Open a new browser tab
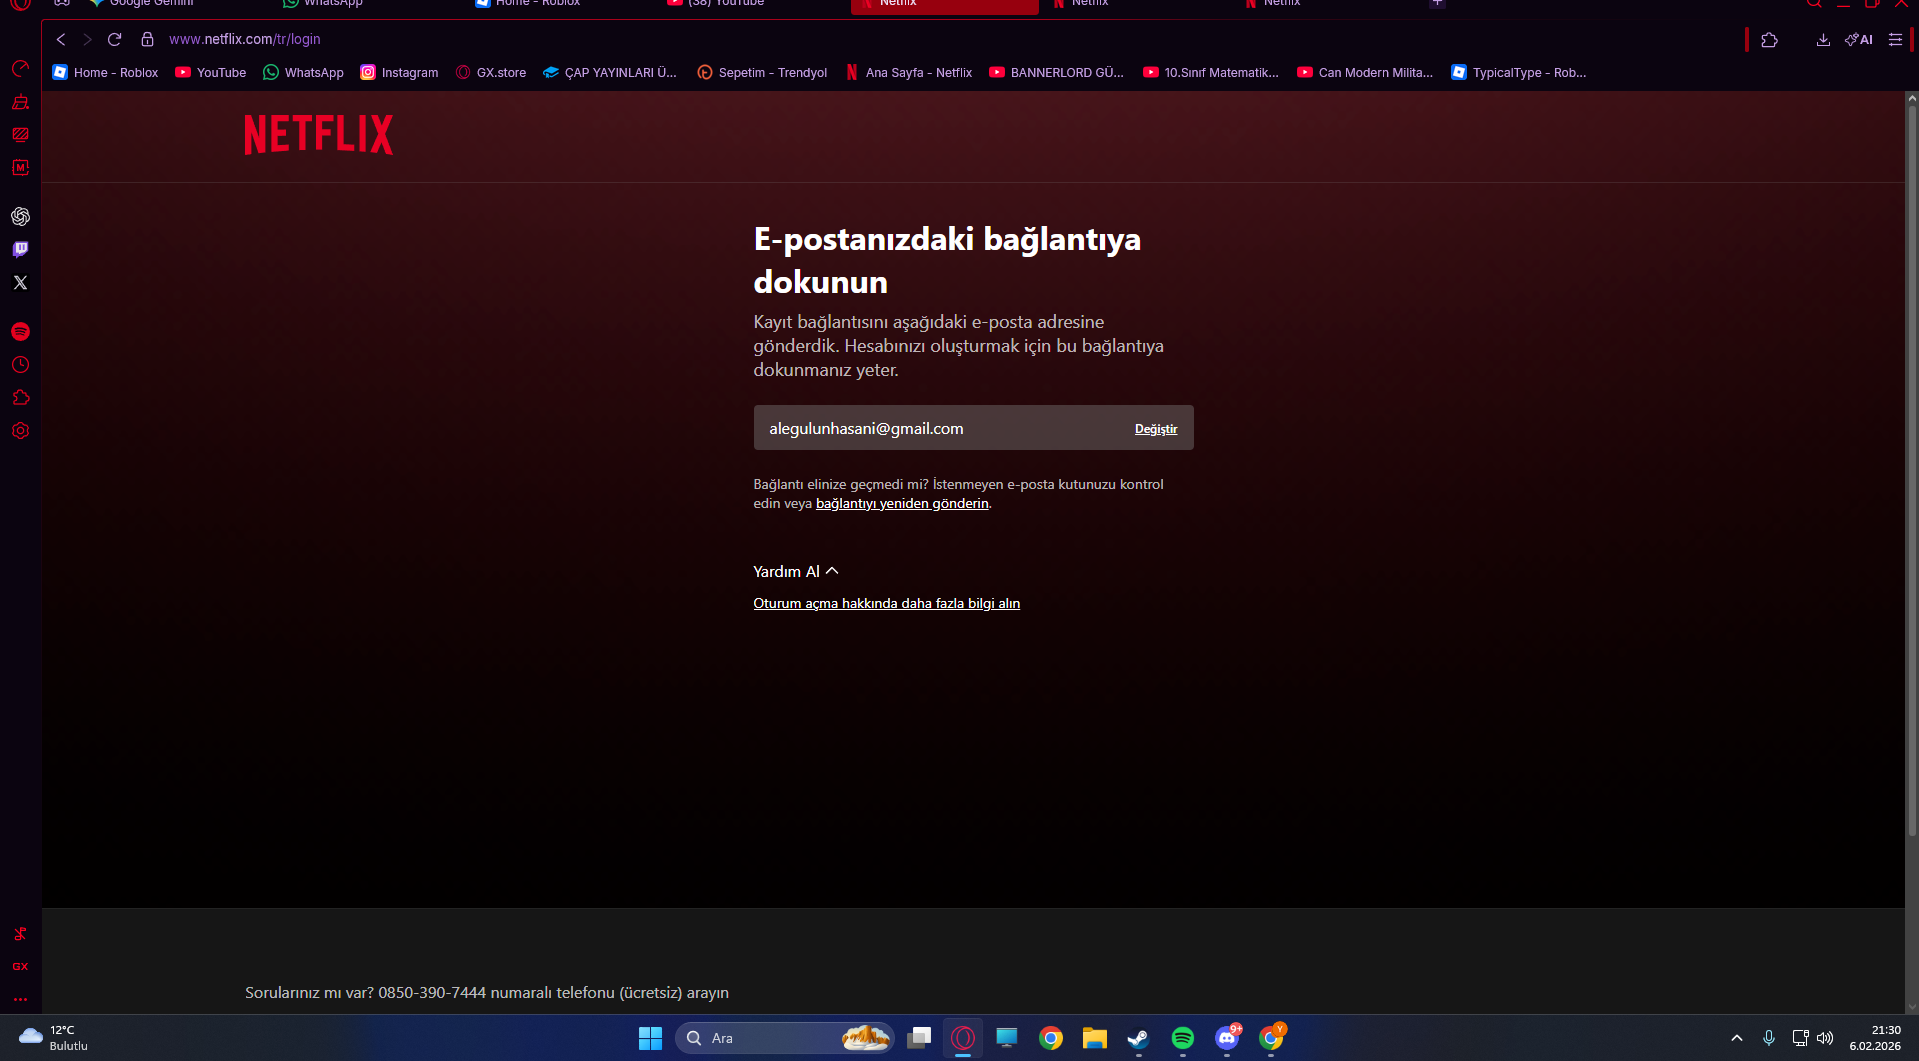This screenshot has width=1919, height=1061. tap(1437, 4)
